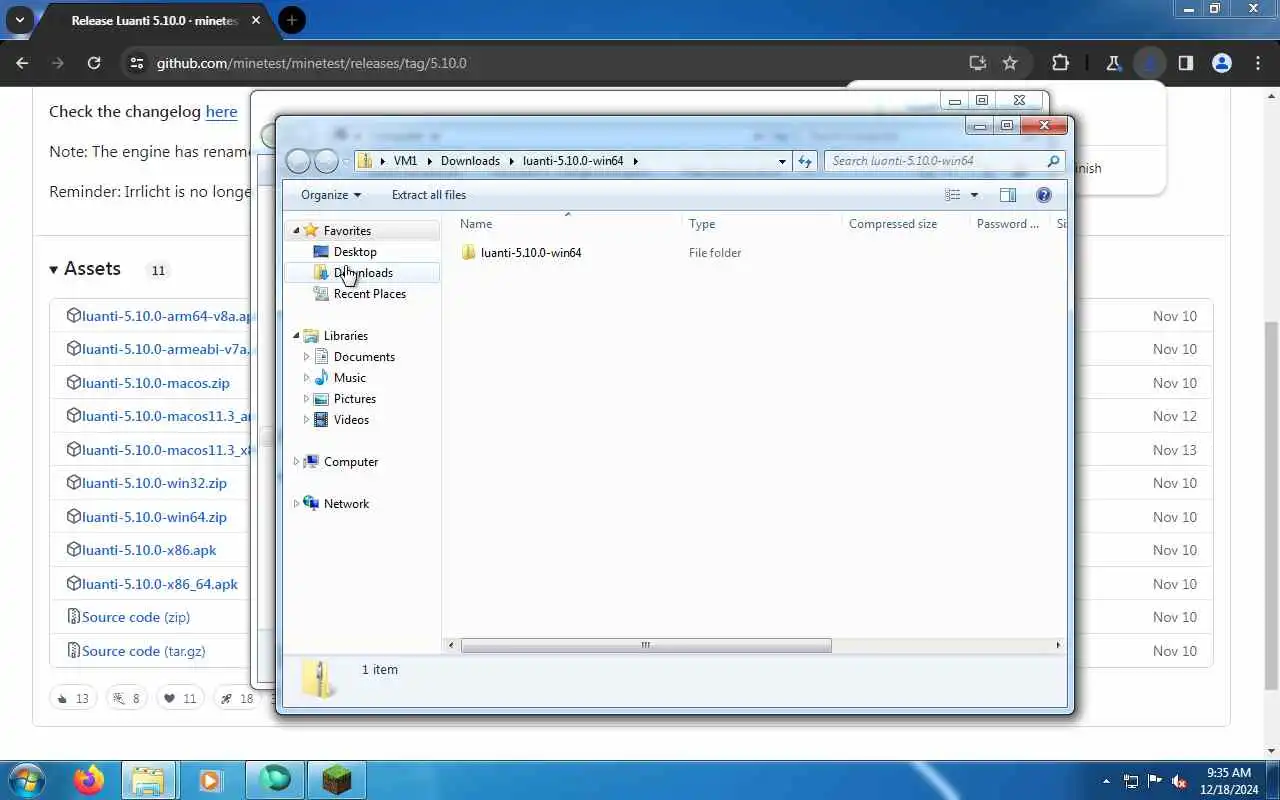Download luanti-5.10.0-x86.apk asset
1280x800 pixels.
(149, 550)
